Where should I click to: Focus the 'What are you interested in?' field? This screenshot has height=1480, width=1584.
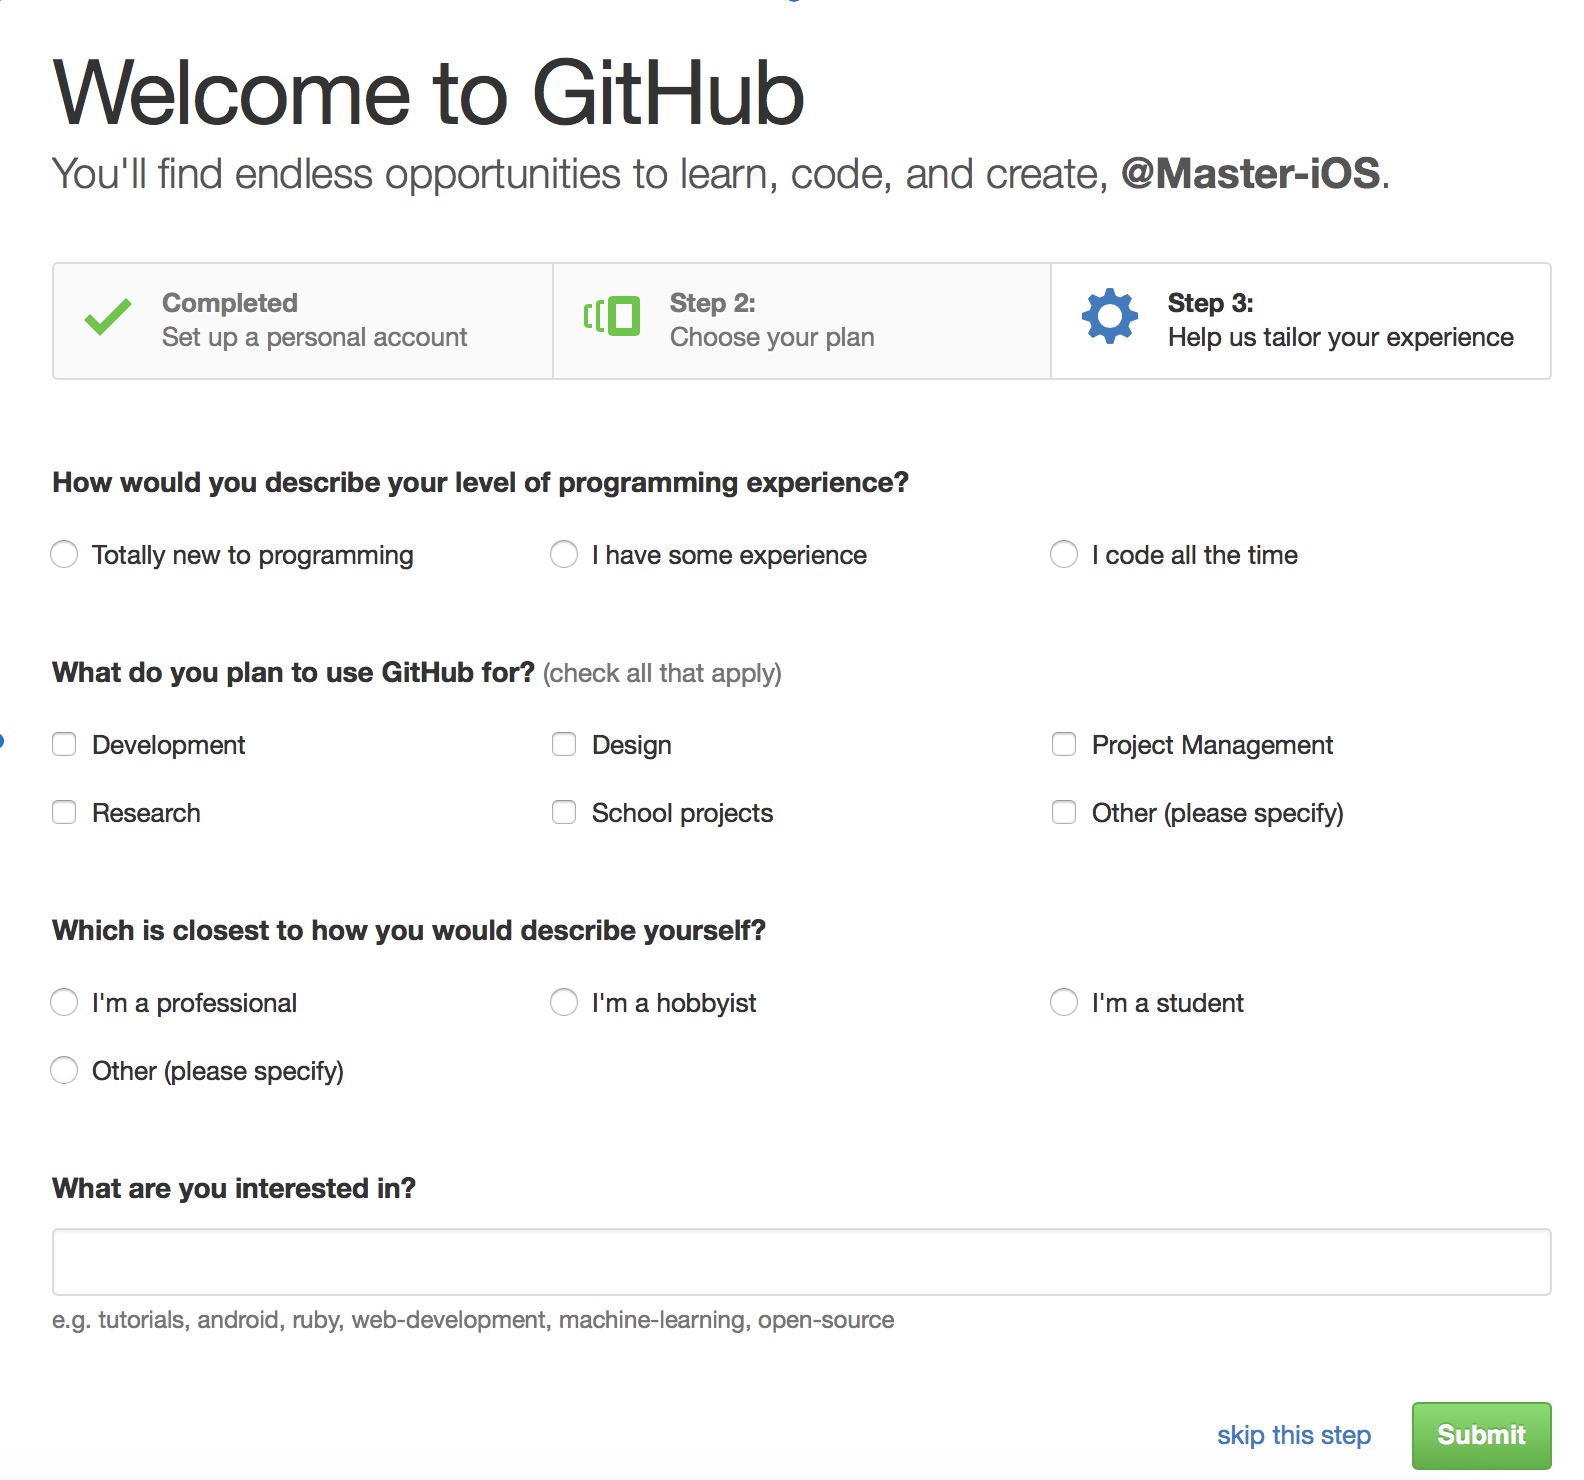[x=802, y=1262]
